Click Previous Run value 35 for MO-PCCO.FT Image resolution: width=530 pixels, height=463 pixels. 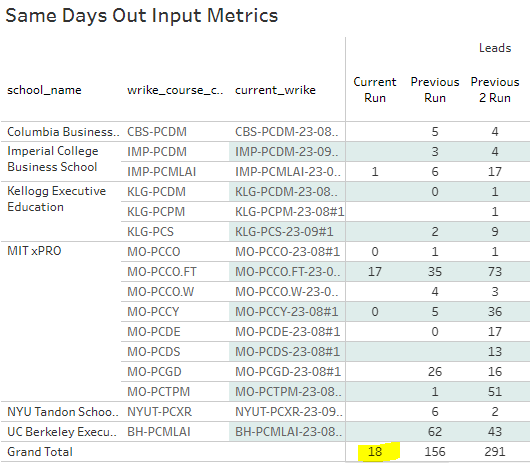click(x=435, y=272)
